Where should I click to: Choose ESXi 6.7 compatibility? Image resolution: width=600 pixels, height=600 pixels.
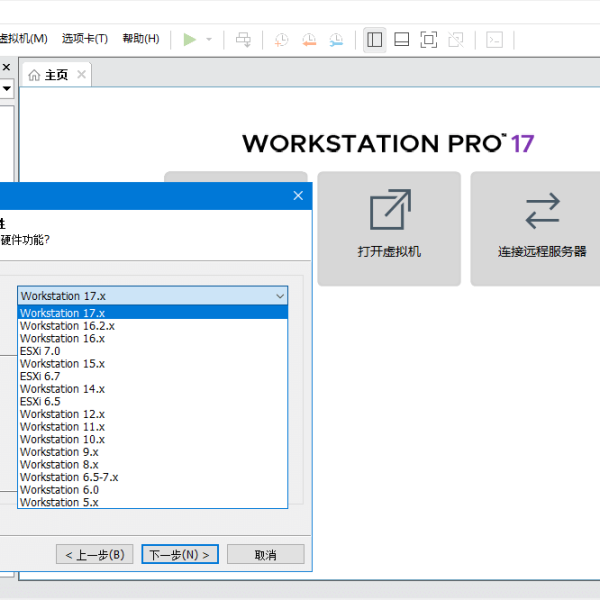[152, 376]
